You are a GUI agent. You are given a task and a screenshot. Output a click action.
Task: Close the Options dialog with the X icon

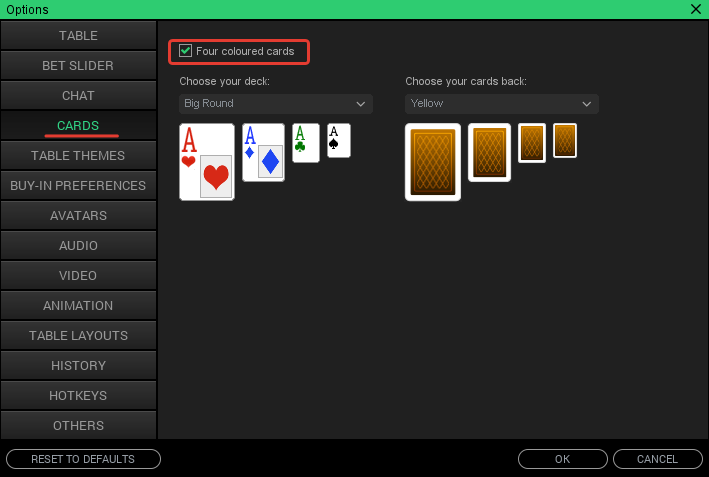pos(696,9)
